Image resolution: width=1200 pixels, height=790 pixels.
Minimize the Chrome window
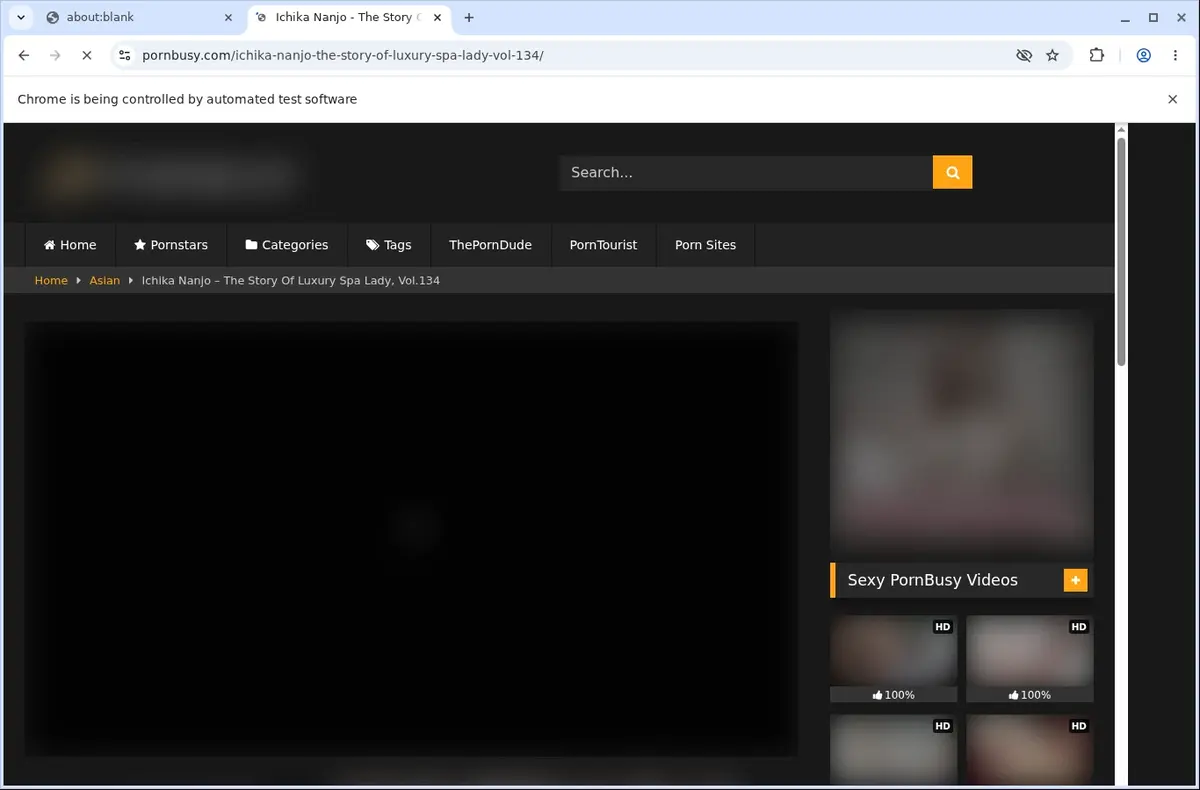1126,17
